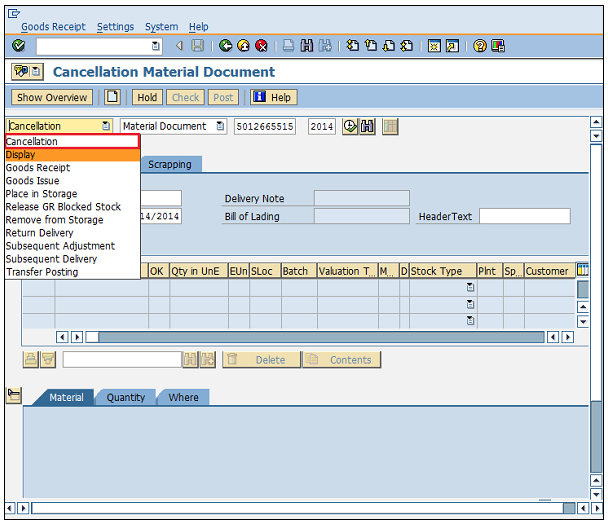Screen dimensions: 608x523
Task: Click the green Back arrow icon
Action: point(225,46)
